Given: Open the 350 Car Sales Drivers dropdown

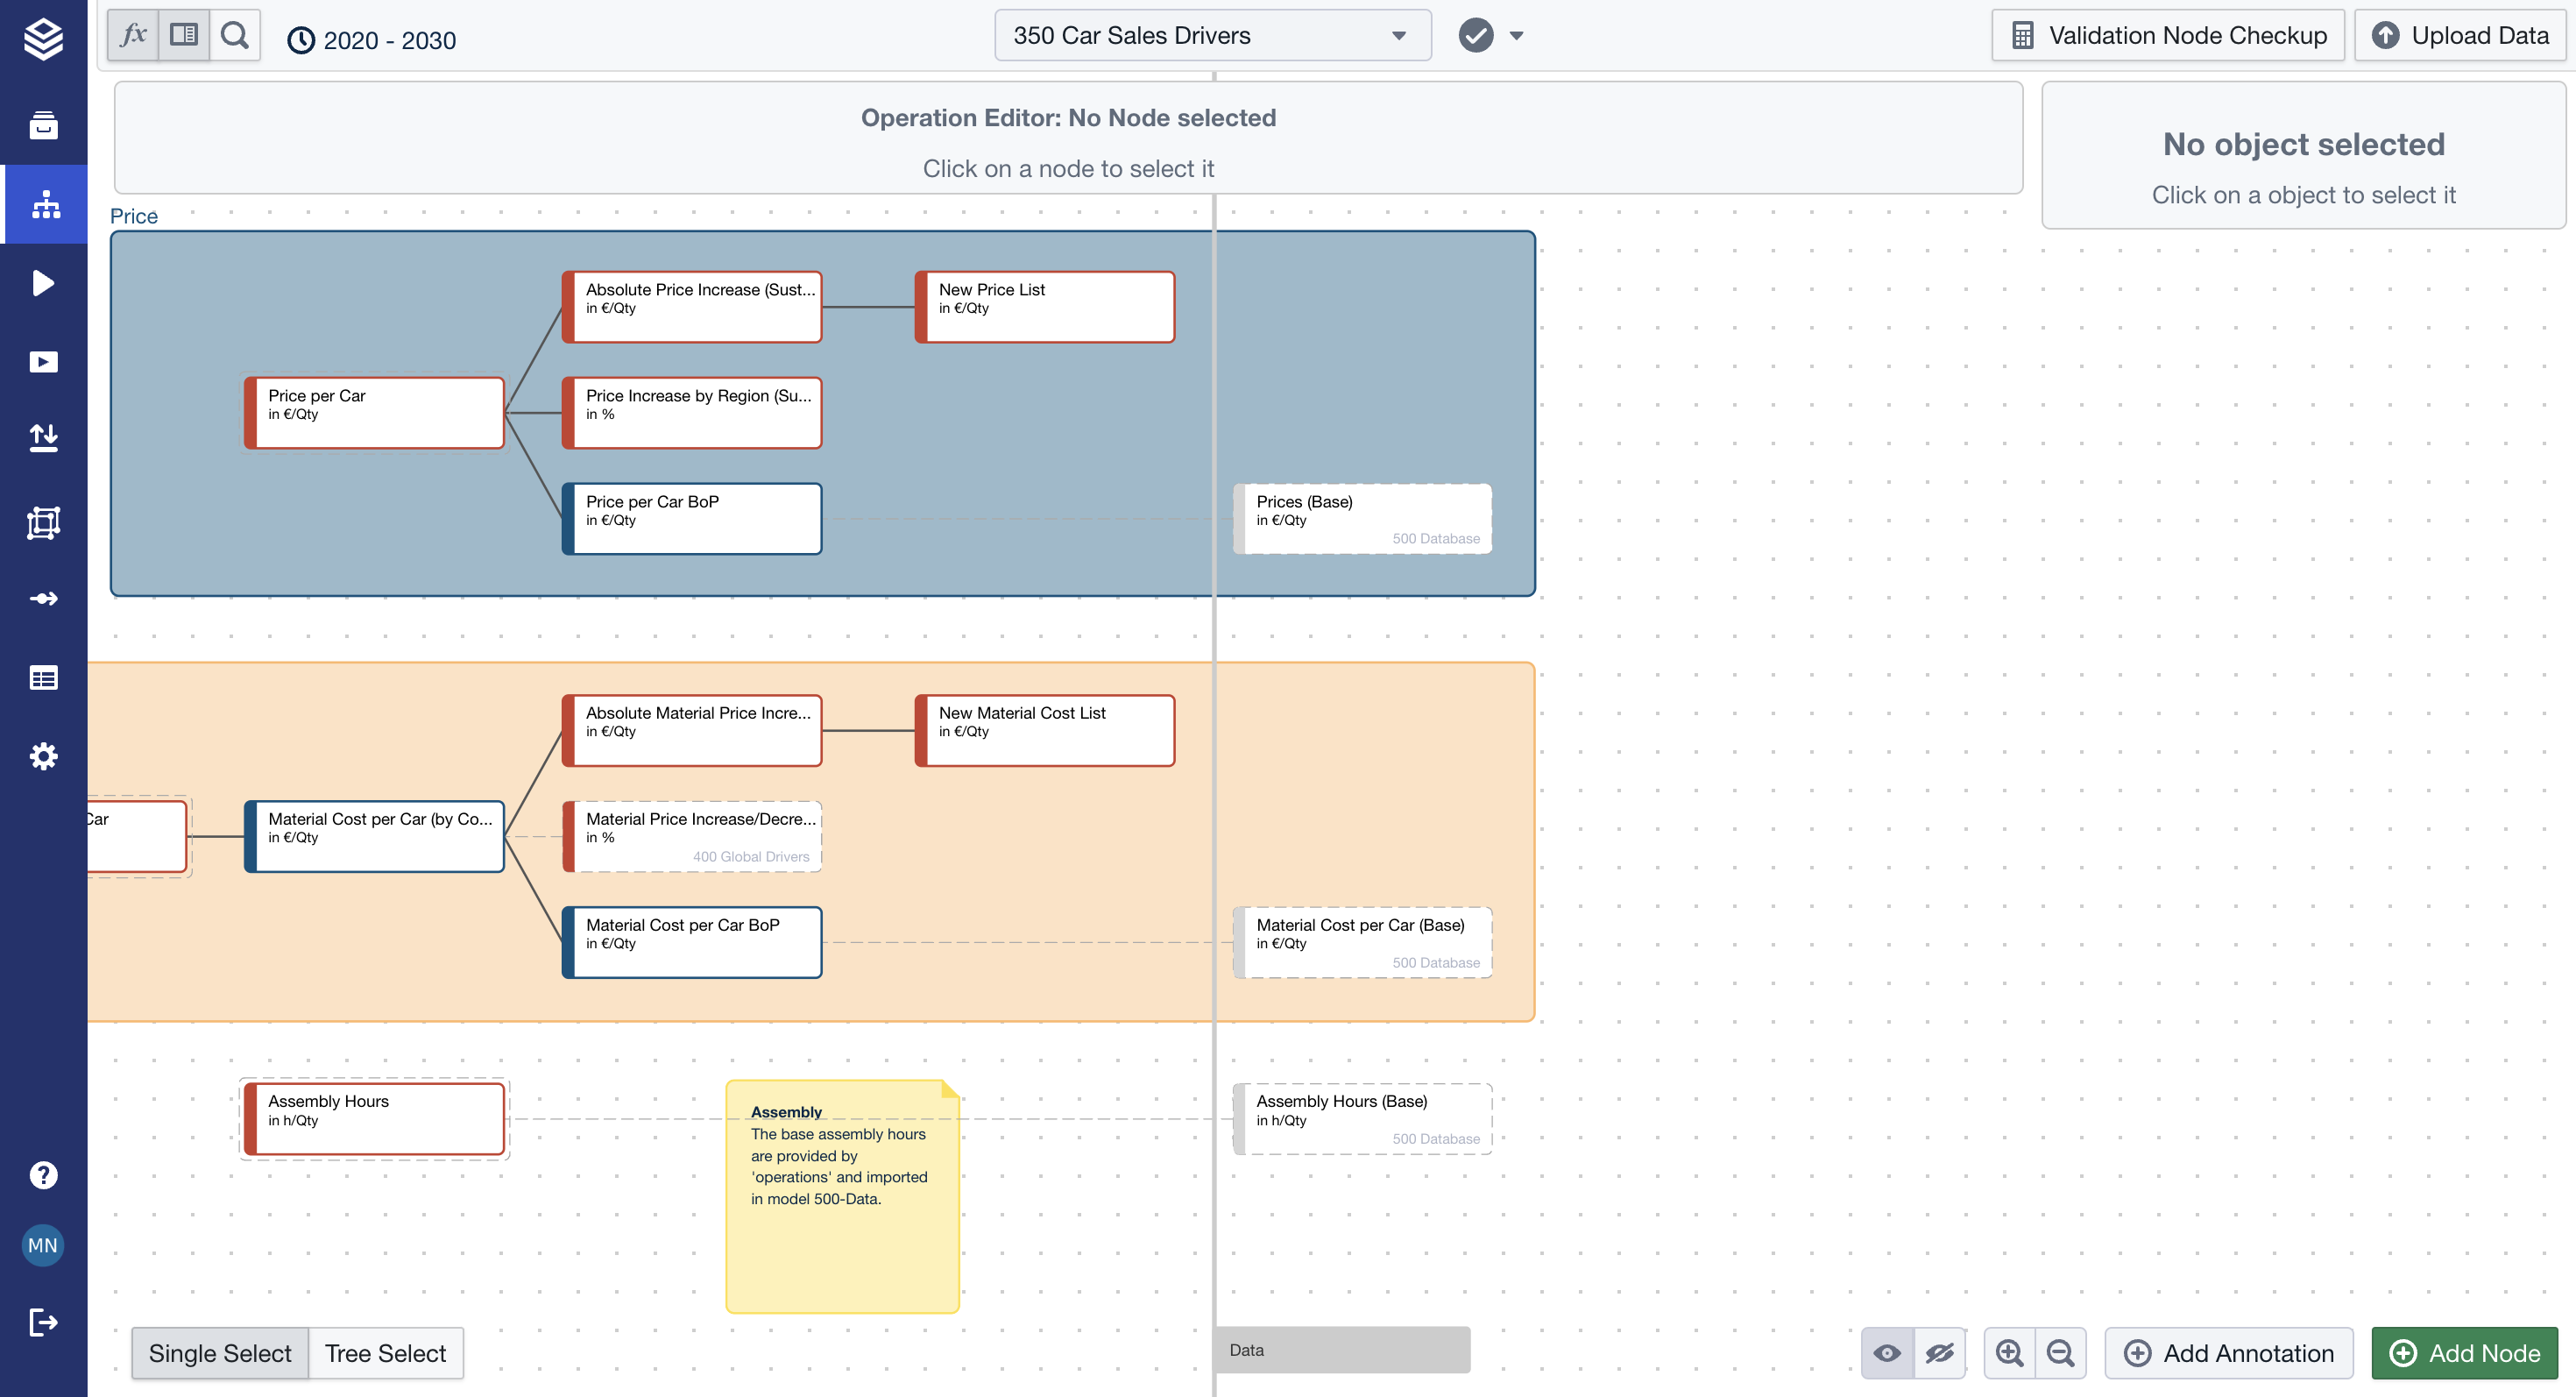Looking at the screenshot, I should point(1212,35).
